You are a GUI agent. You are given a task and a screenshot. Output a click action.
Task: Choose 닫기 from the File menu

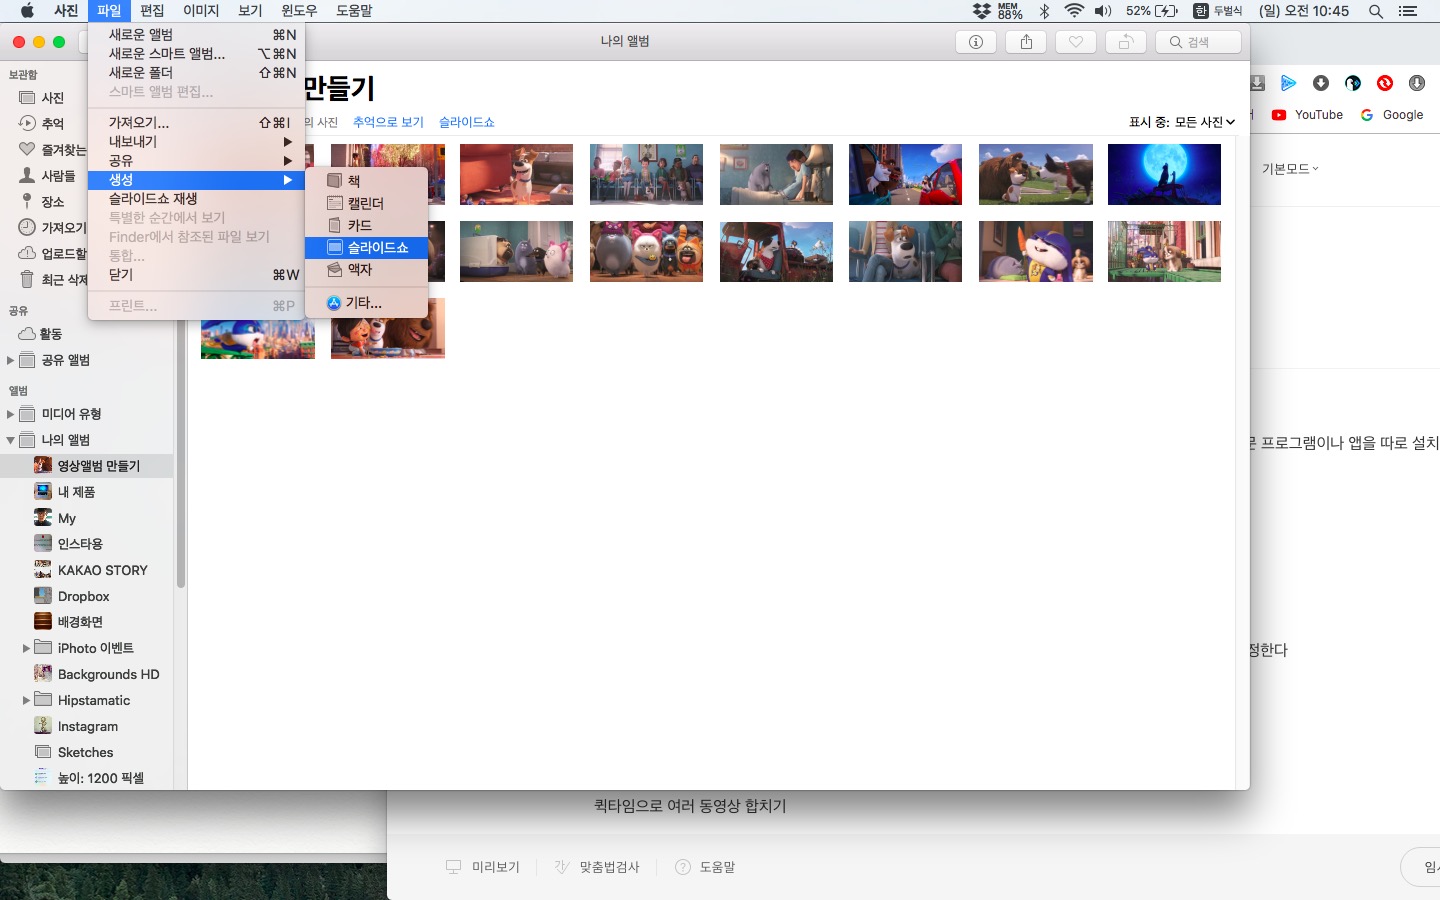pyautogui.click(x=196, y=274)
